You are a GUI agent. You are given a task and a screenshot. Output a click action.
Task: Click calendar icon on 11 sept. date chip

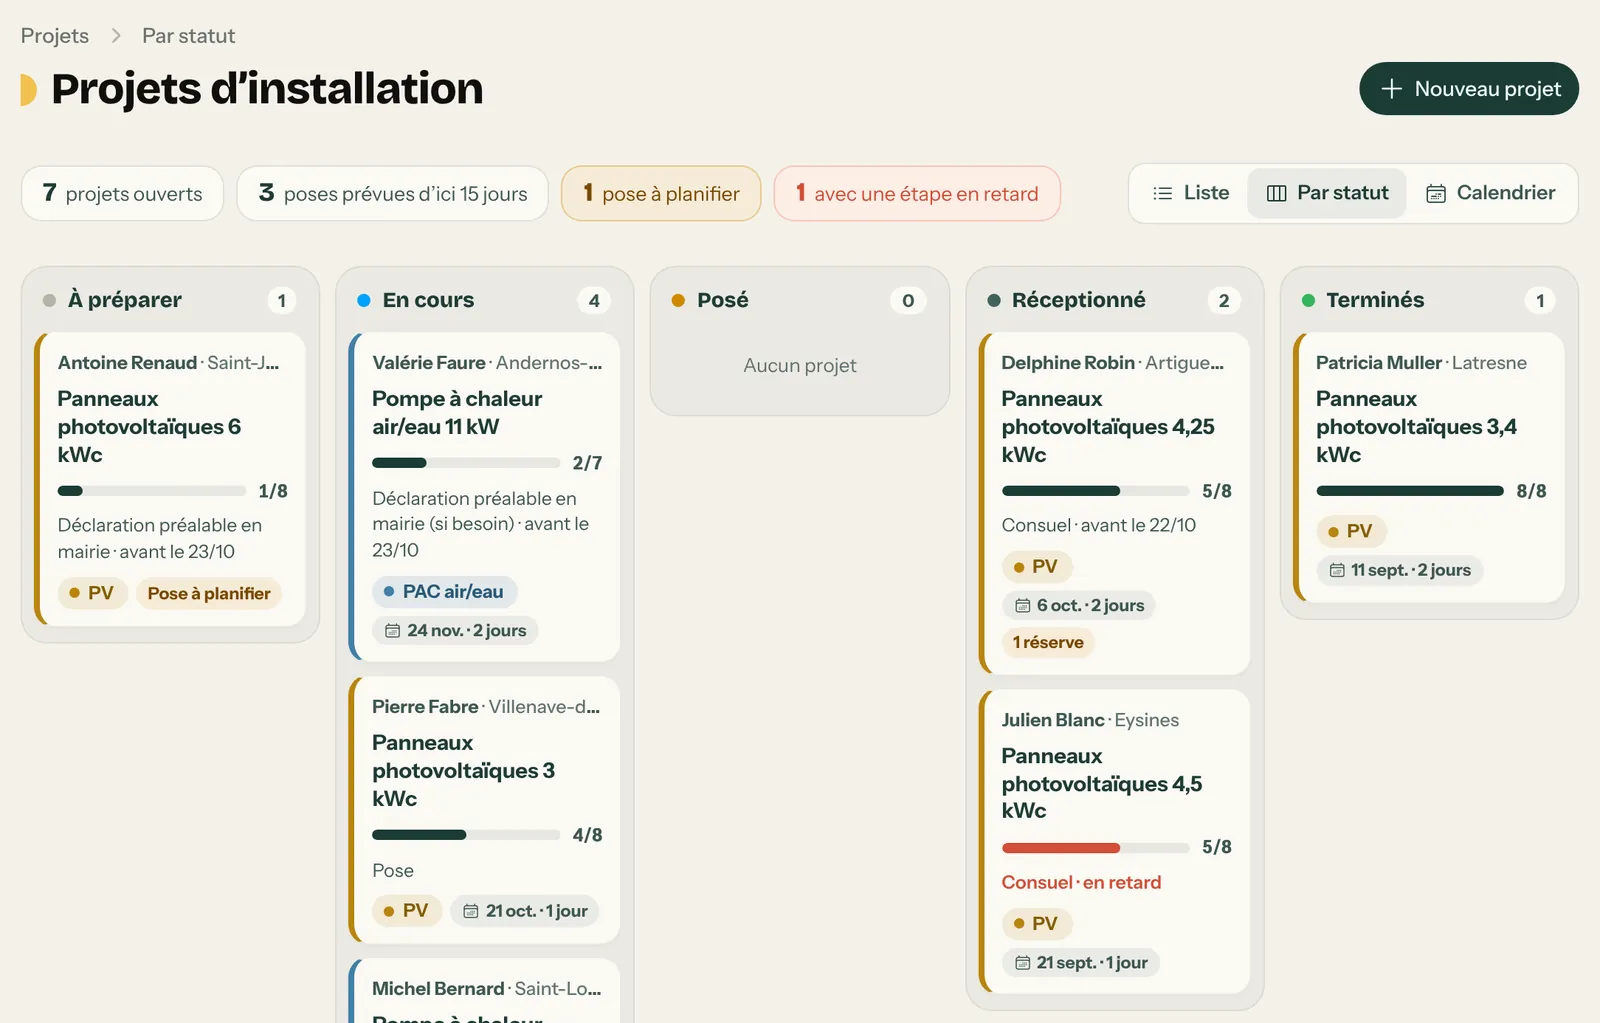[1337, 570]
